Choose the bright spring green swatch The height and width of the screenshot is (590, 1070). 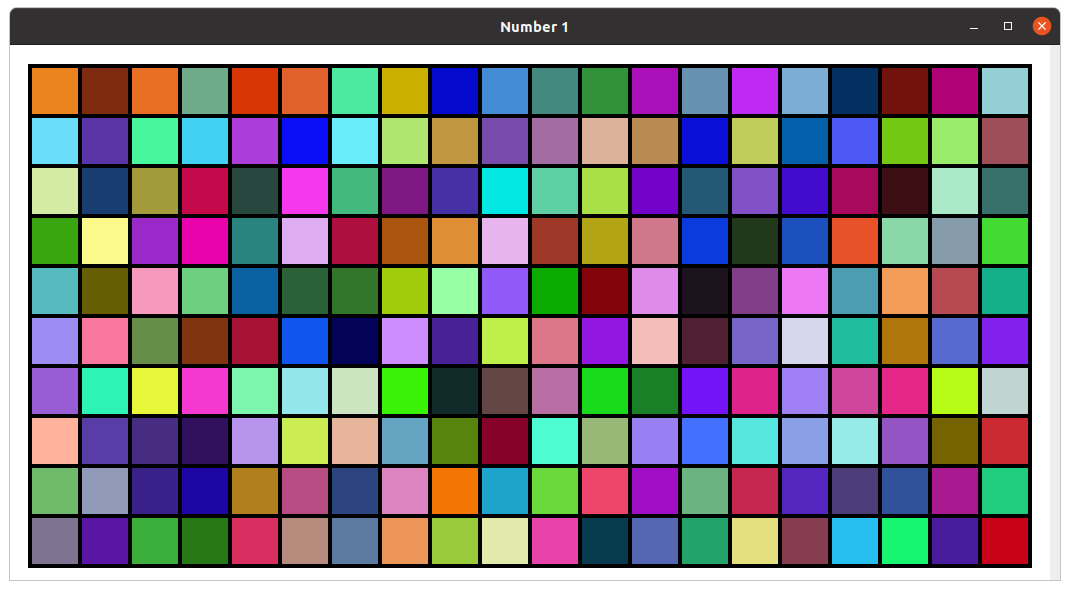(x=905, y=541)
